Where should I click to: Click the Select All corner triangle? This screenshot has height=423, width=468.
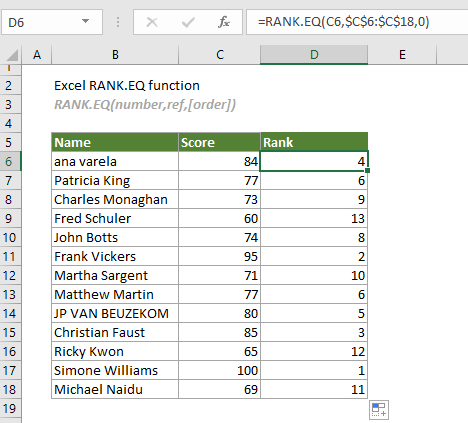click(12, 55)
